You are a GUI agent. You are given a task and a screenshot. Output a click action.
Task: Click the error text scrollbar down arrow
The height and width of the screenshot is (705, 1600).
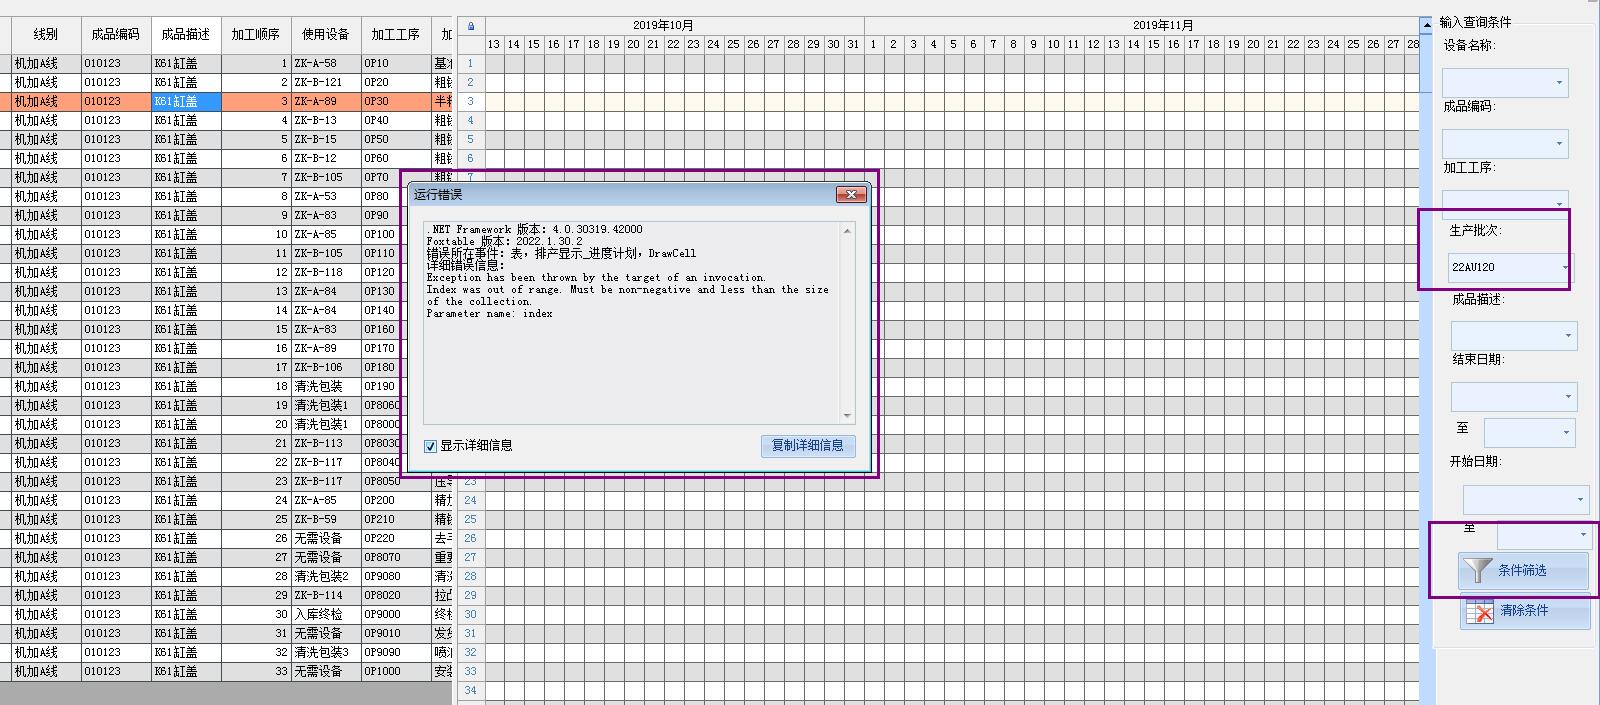pos(848,415)
